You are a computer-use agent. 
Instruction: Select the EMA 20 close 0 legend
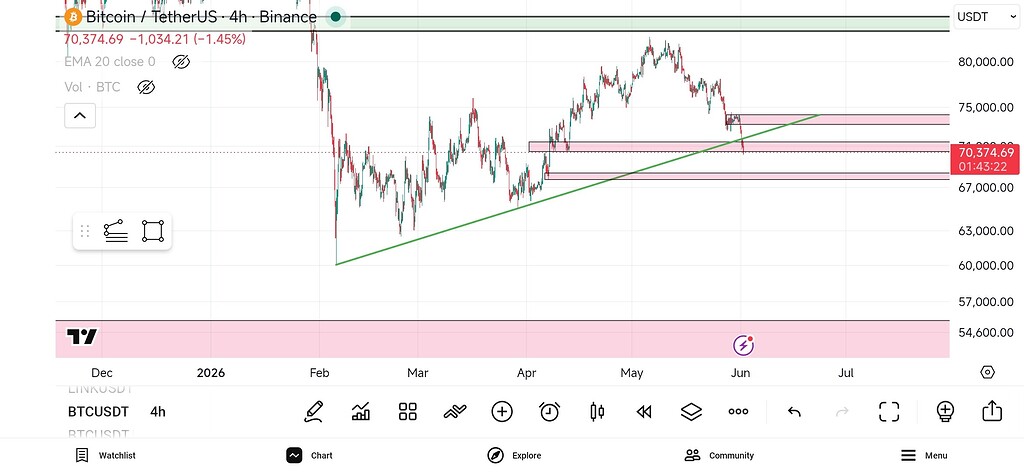tap(110, 62)
